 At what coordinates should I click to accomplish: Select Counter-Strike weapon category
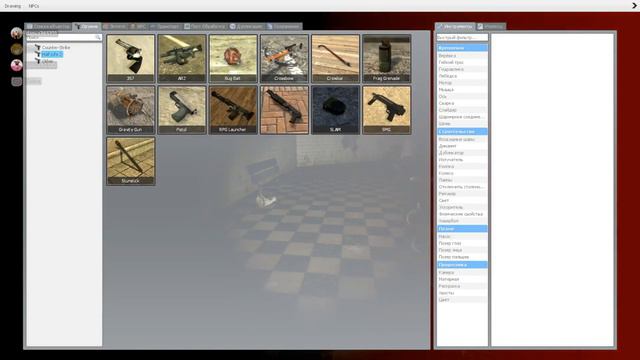coord(56,47)
